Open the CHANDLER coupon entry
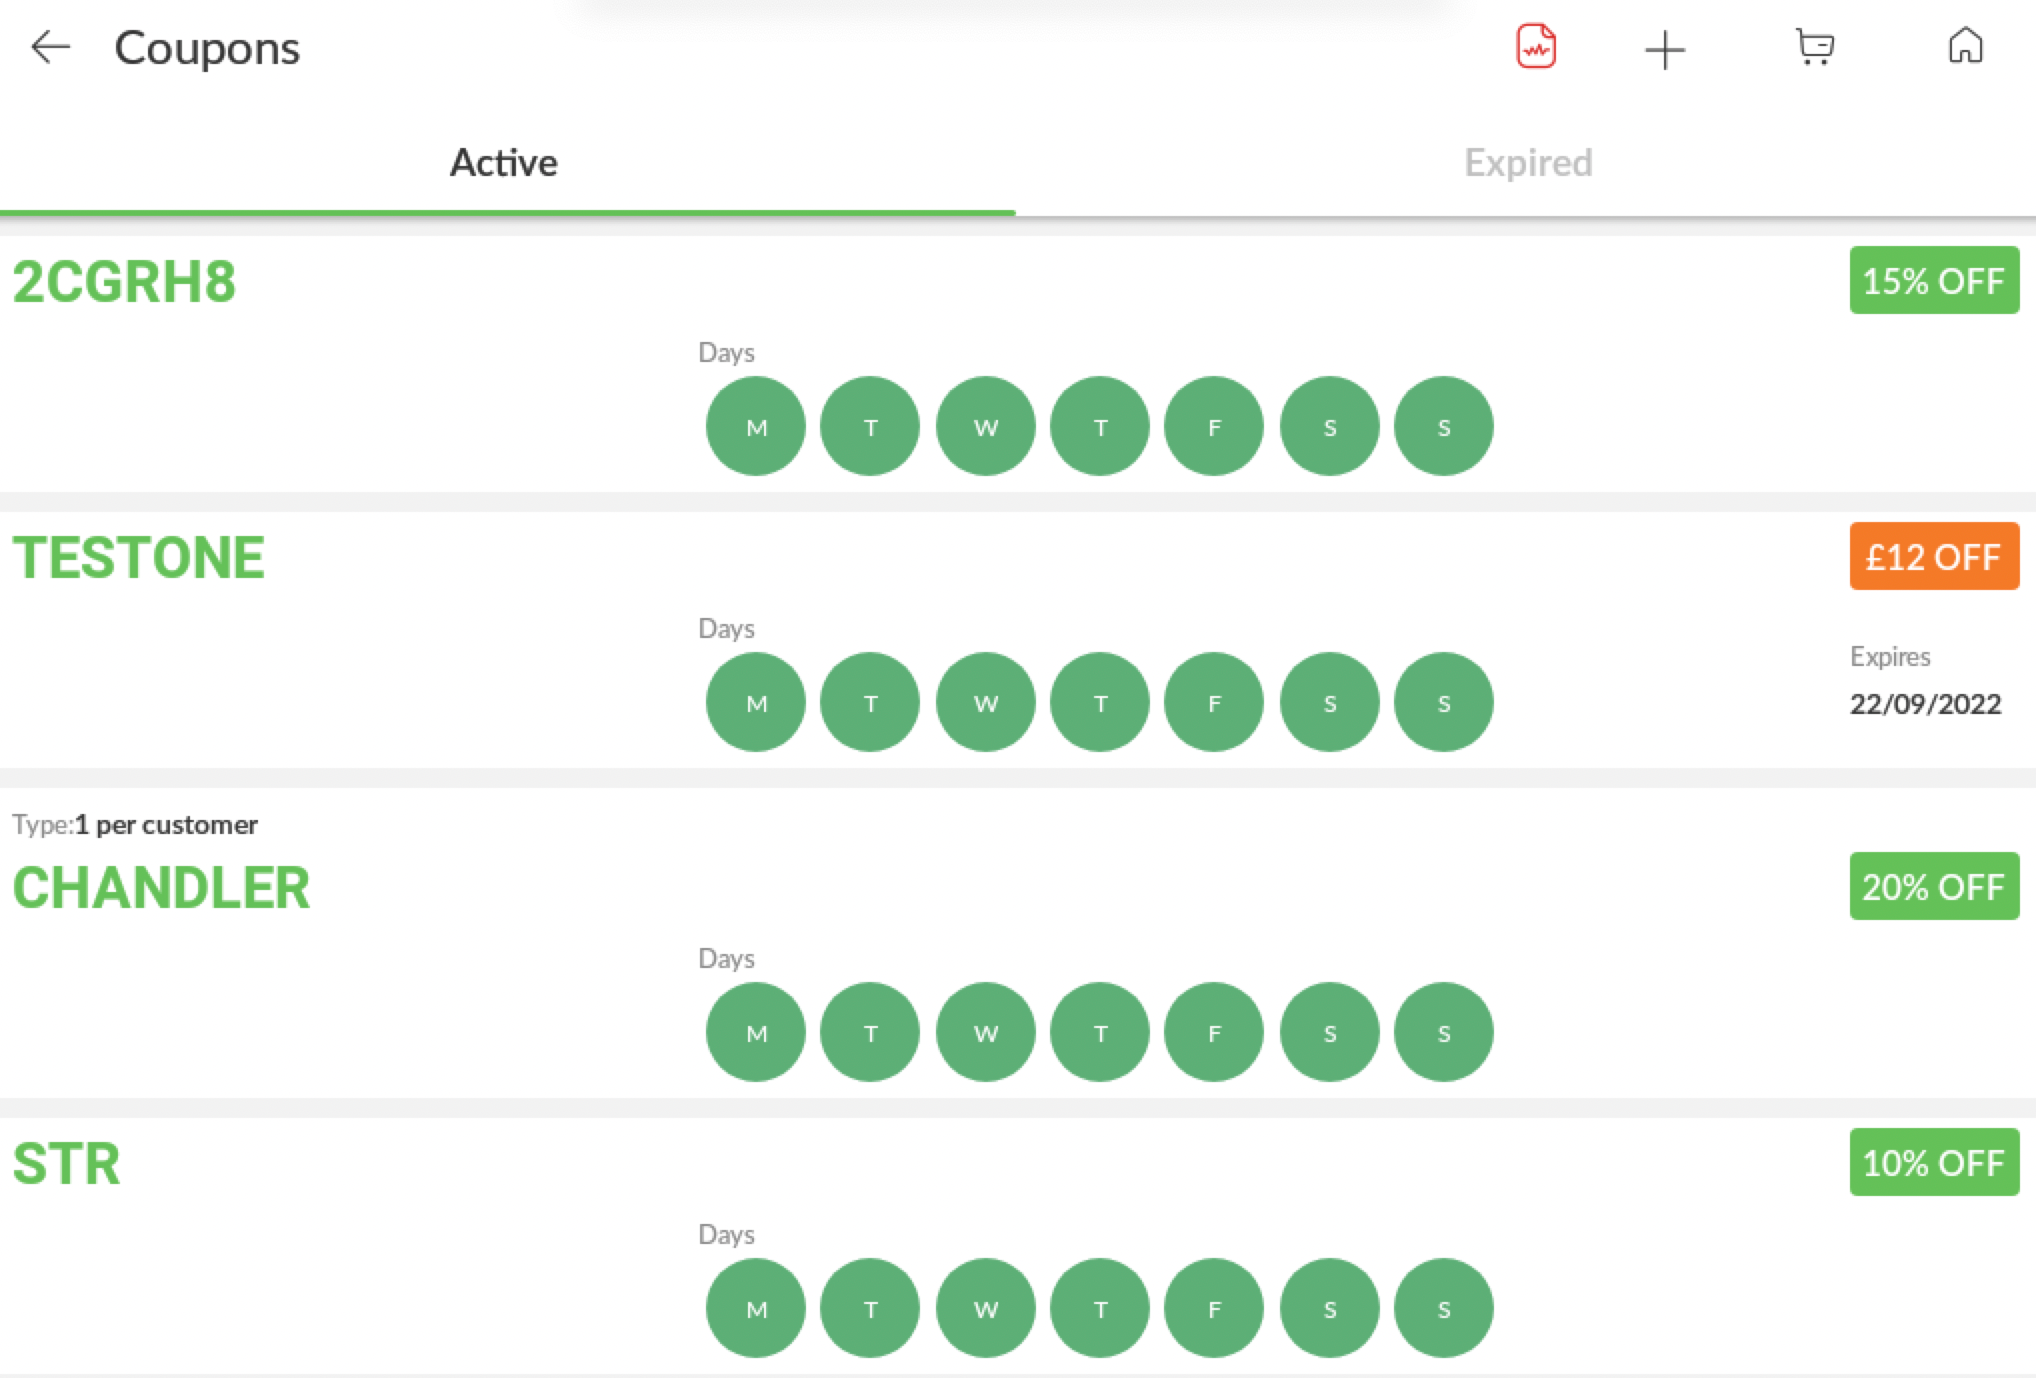 161,888
